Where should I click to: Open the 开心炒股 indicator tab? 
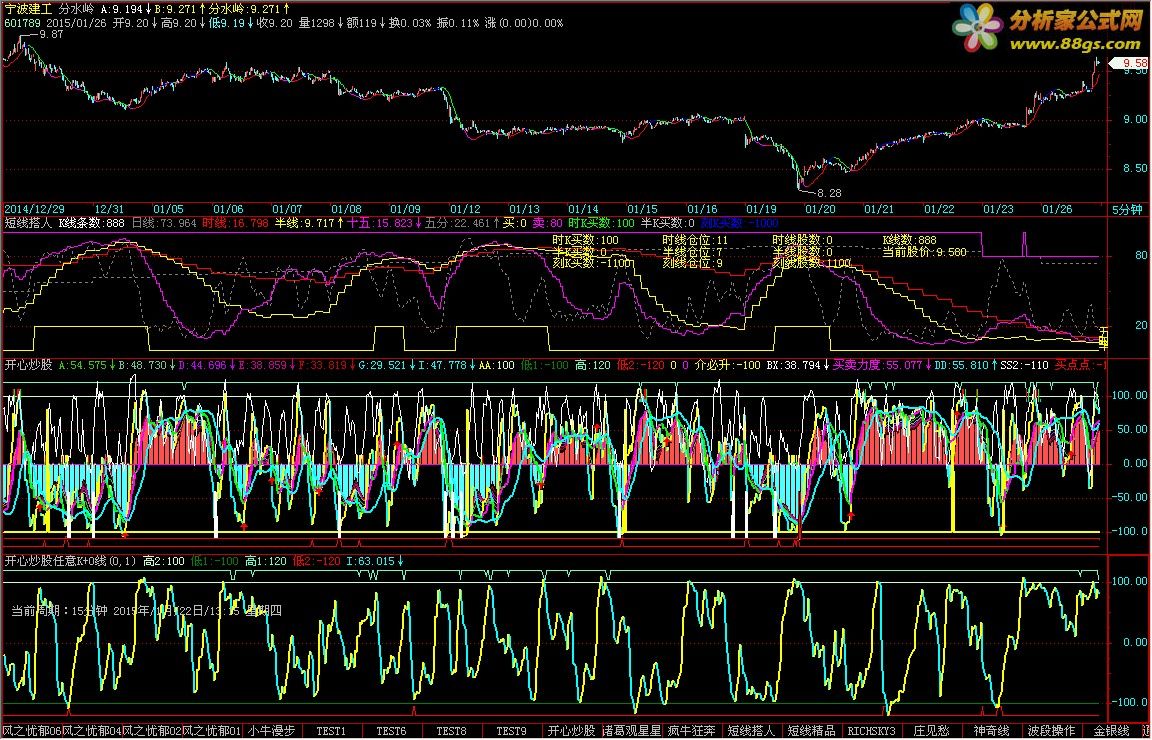point(572,731)
